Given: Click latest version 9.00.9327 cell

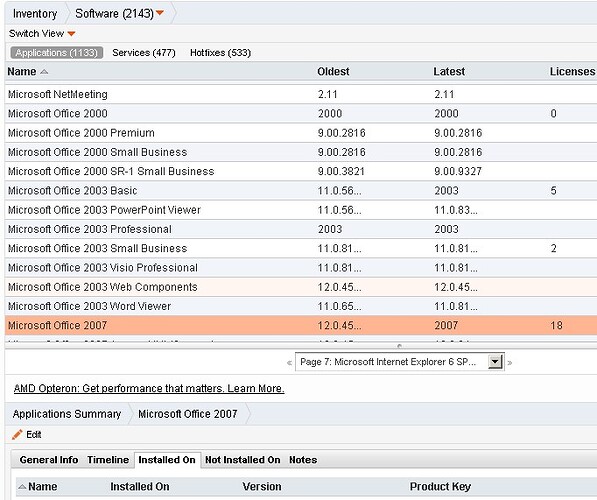Looking at the screenshot, I should [458, 171].
